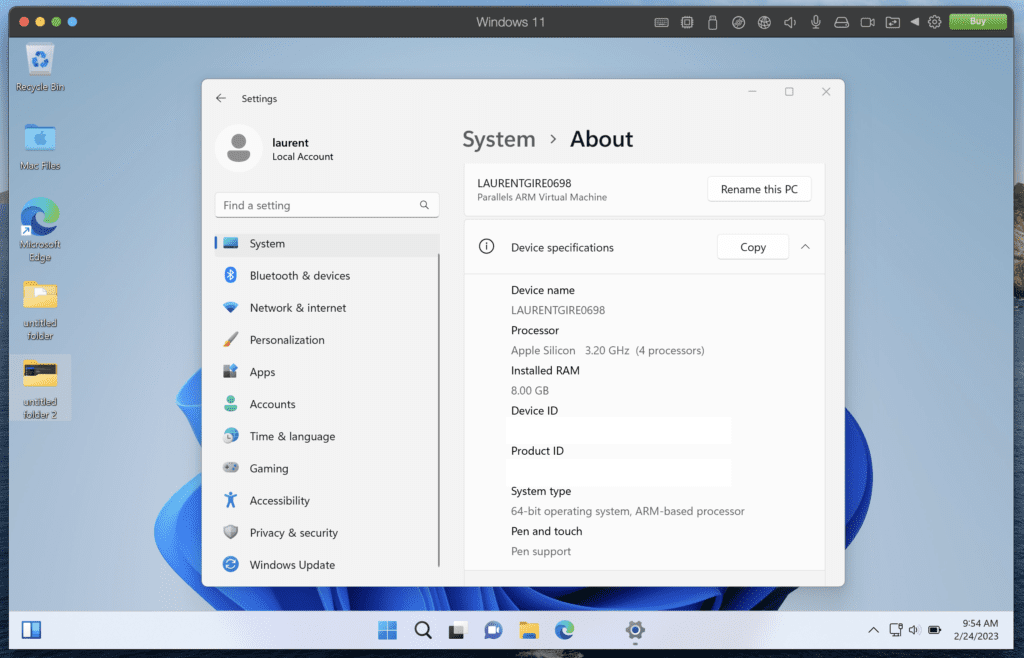Collapse the Device specifications section chevron
The width and height of the screenshot is (1024, 658).
pos(805,247)
